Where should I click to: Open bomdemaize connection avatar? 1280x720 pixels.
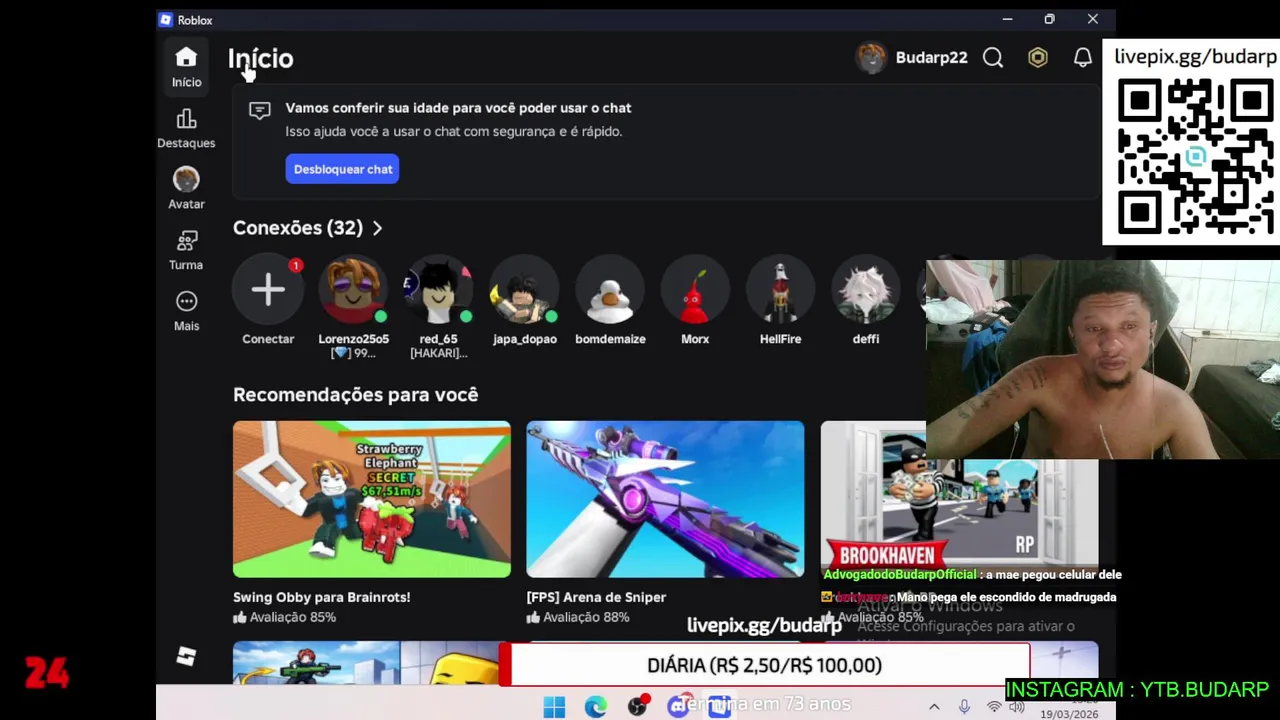pos(610,290)
